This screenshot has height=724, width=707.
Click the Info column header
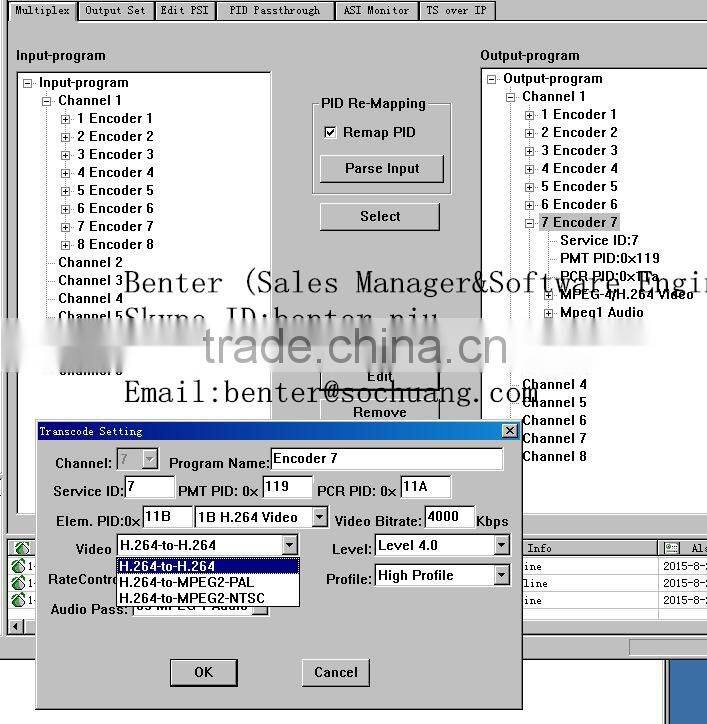[590, 548]
